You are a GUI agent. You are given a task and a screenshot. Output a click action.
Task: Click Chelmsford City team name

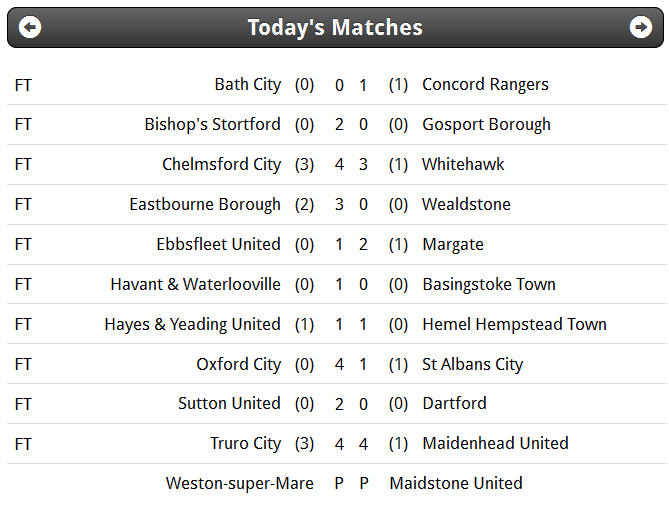pyautogui.click(x=221, y=164)
